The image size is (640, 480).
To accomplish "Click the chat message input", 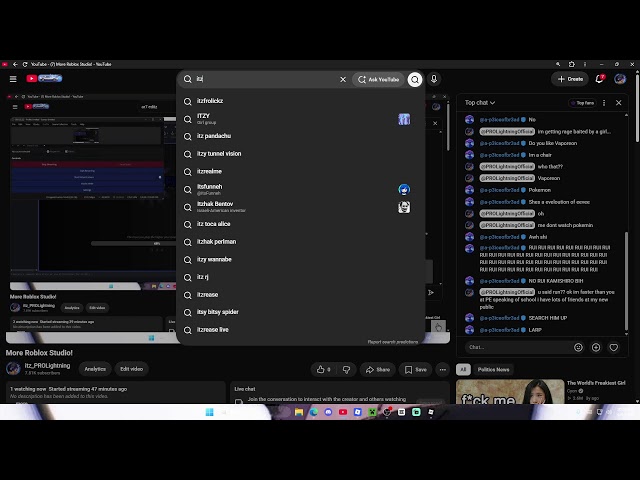I will click(x=516, y=347).
